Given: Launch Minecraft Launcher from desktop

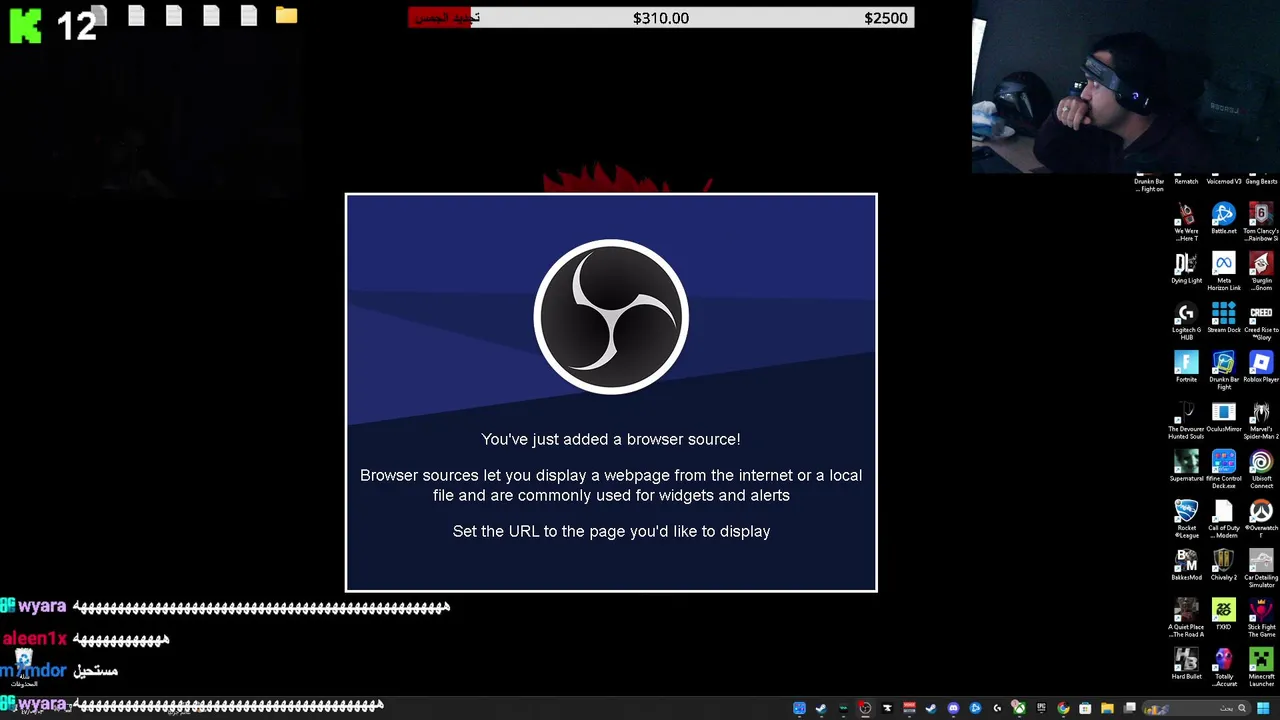Looking at the screenshot, I should (x=1261, y=668).
